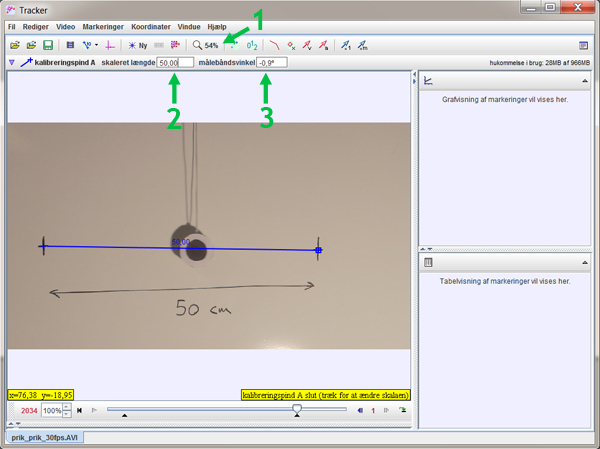Step forward one frame button
The height and width of the screenshot is (449, 600).
386,410
